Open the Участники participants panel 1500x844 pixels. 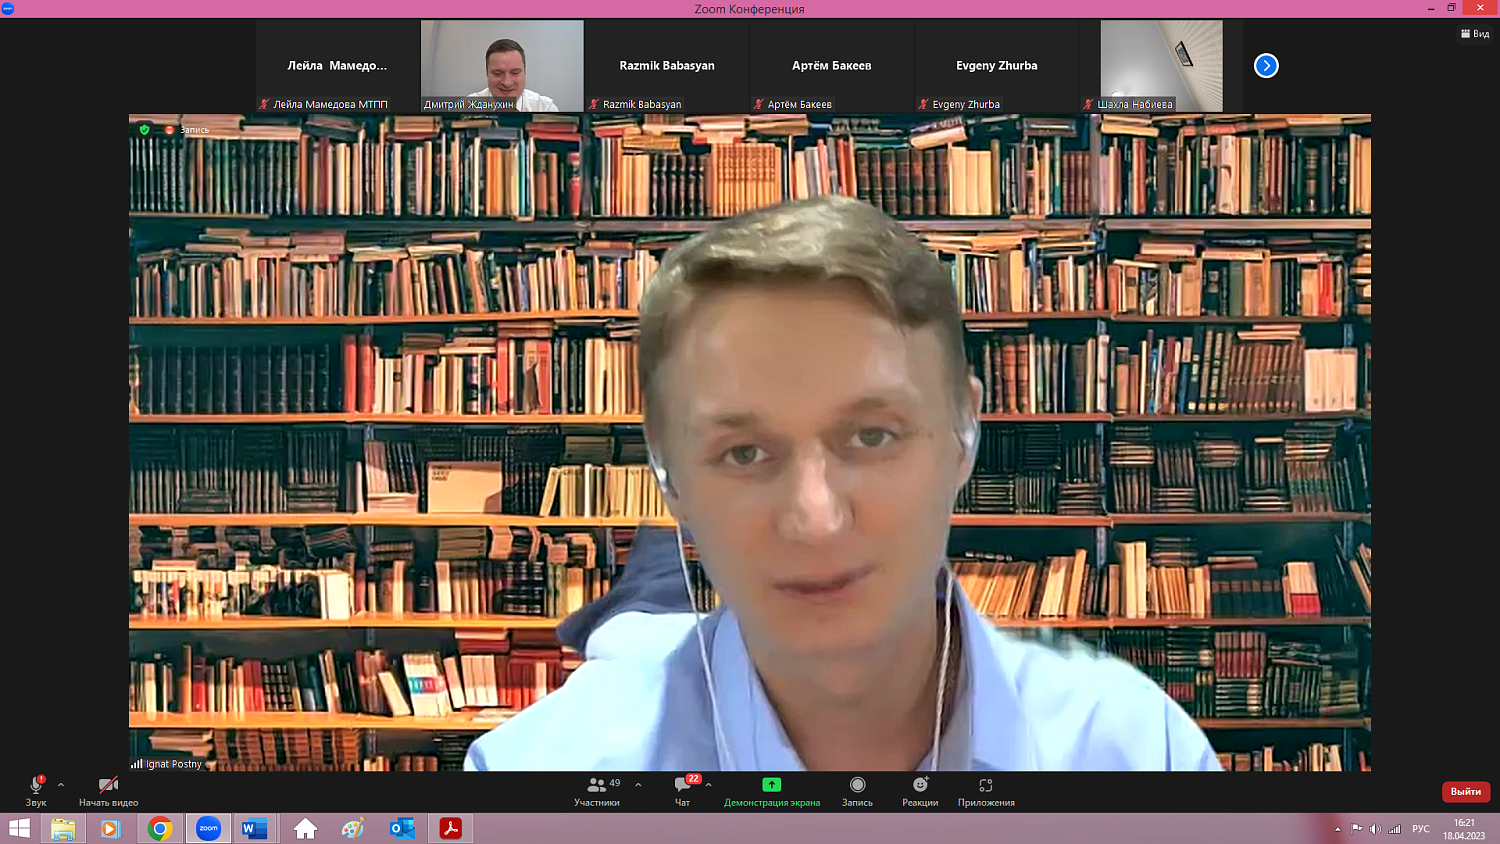point(597,786)
